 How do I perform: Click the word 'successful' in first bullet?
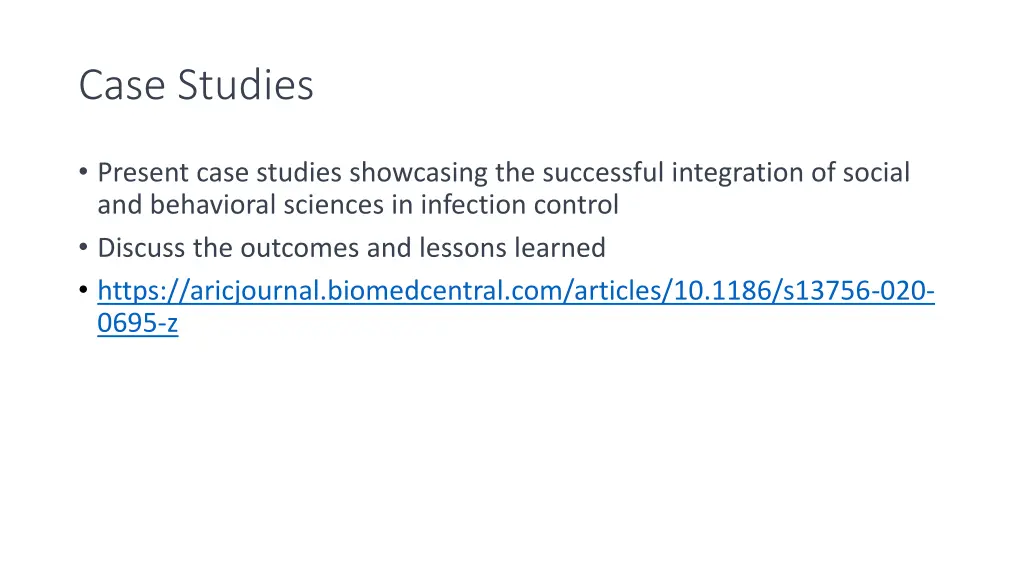coord(603,173)
